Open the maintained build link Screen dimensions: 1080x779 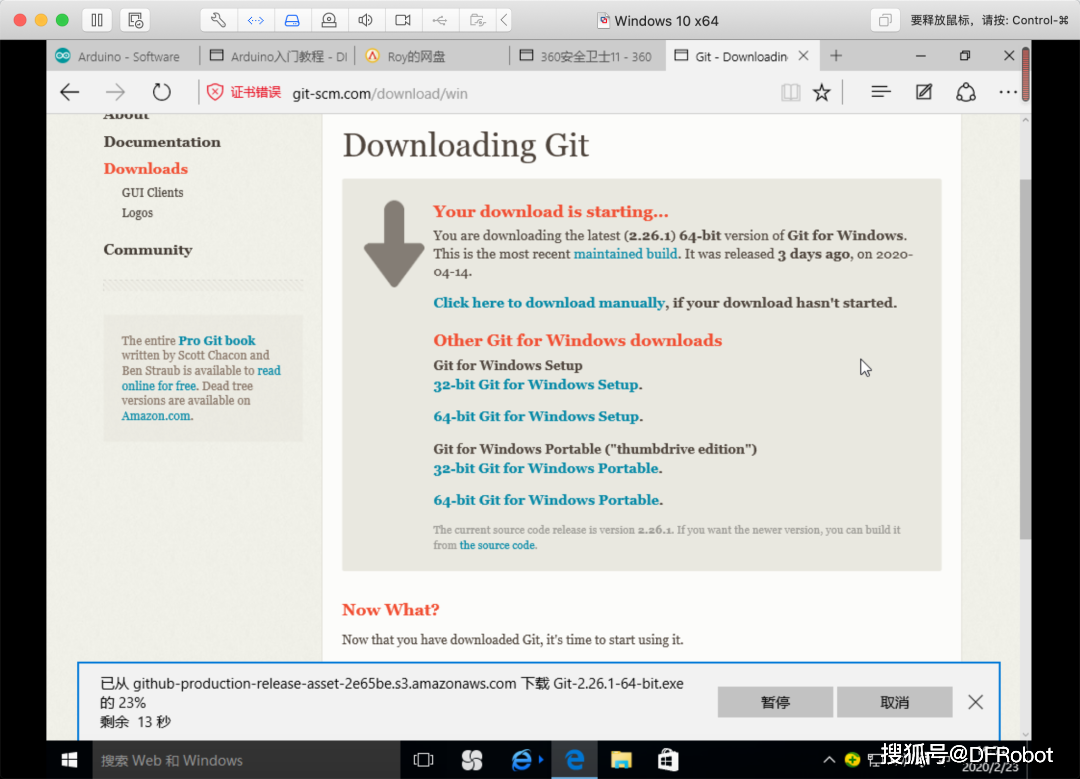(x=625, y=253)
